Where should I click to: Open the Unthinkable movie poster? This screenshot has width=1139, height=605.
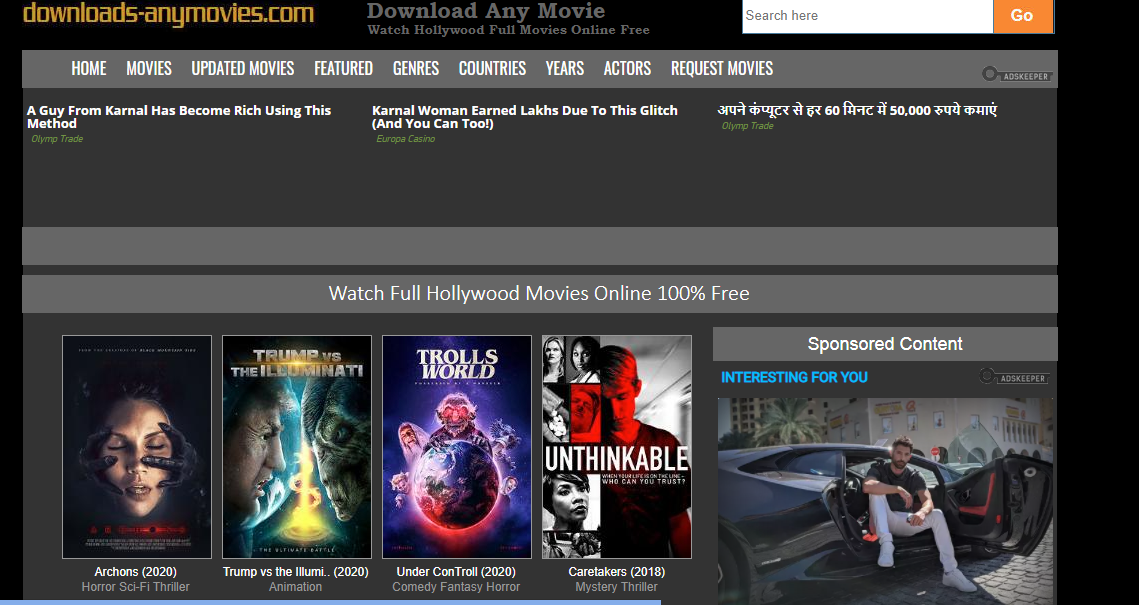point(617,447)
